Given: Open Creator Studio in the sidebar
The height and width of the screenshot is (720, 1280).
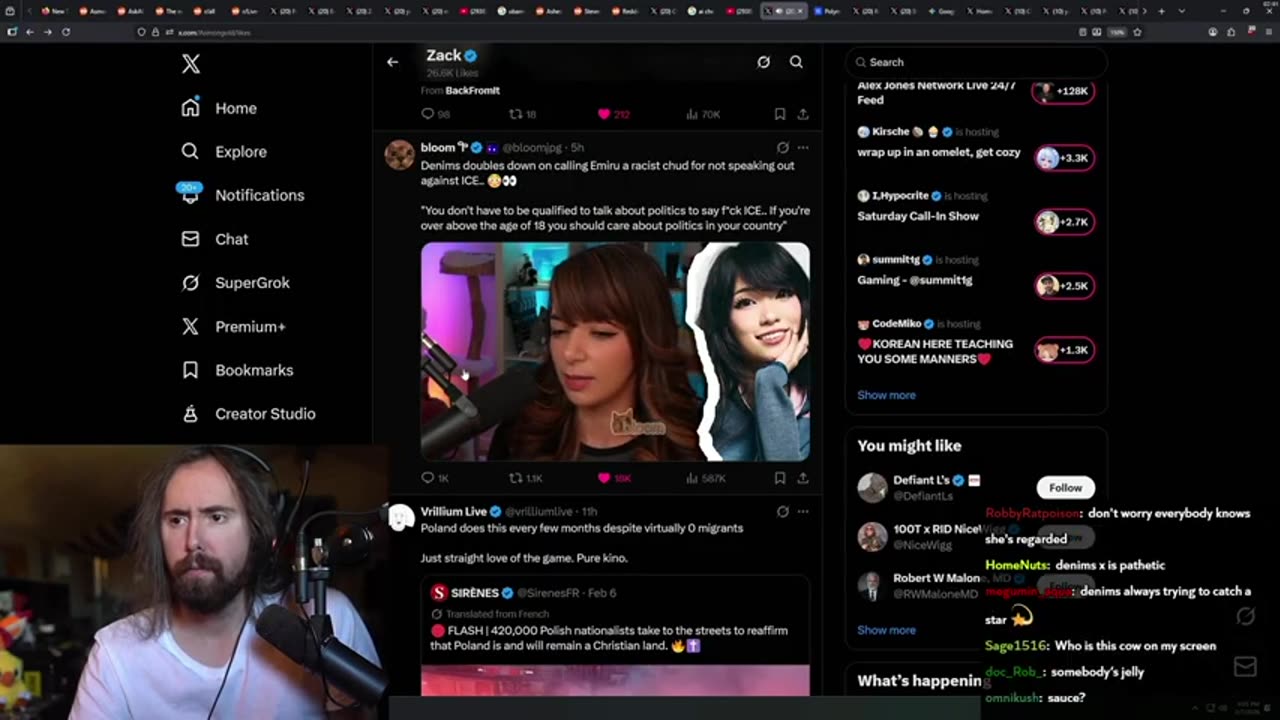Looking at the screenshot, I should coord(248,414).
